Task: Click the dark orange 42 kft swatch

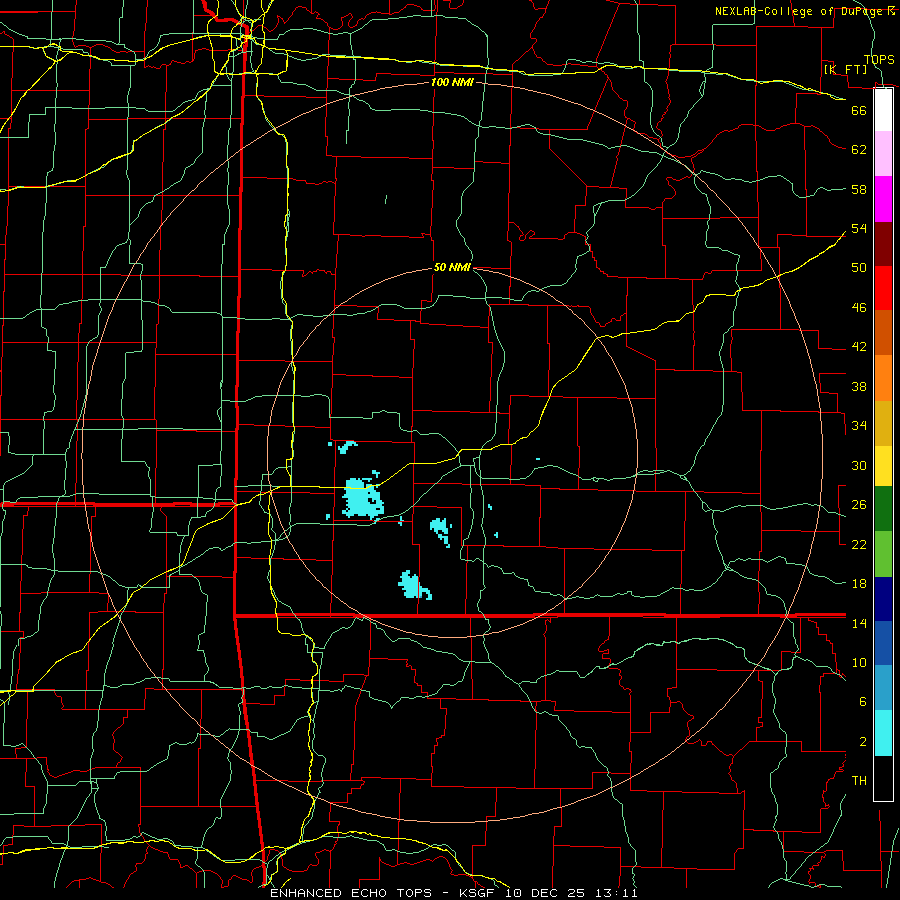Action: (x=883, y=333)
